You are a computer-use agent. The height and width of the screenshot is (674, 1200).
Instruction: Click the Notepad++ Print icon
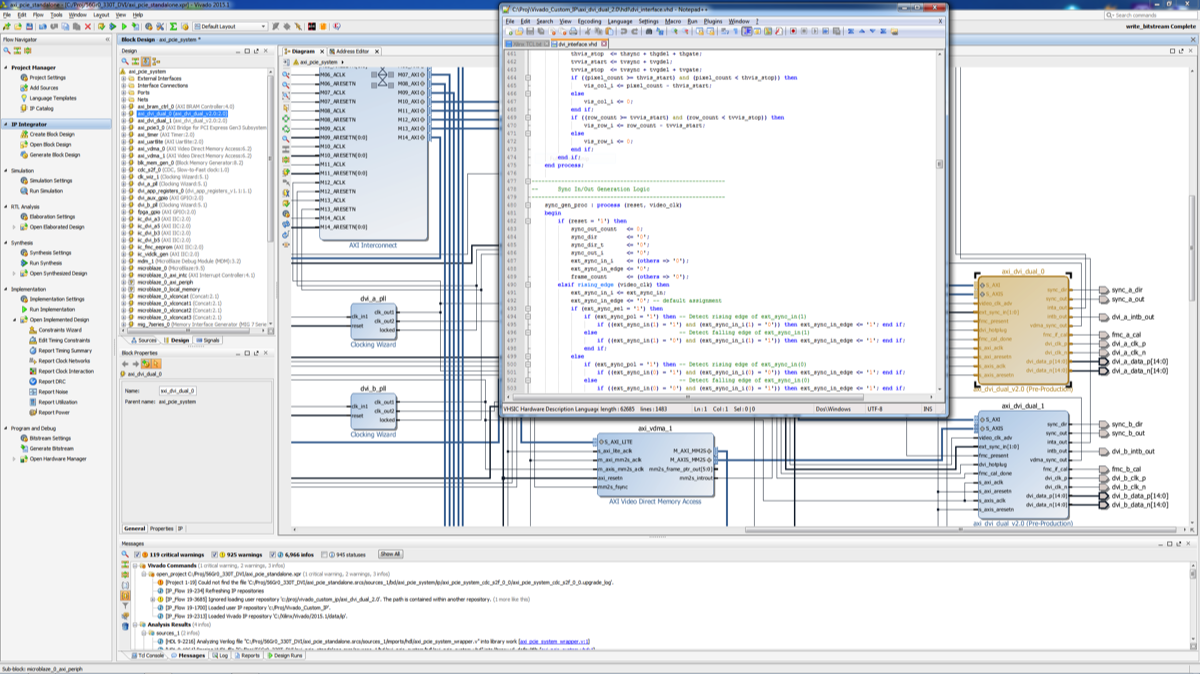pyautogui.click(x=573, y=31)
